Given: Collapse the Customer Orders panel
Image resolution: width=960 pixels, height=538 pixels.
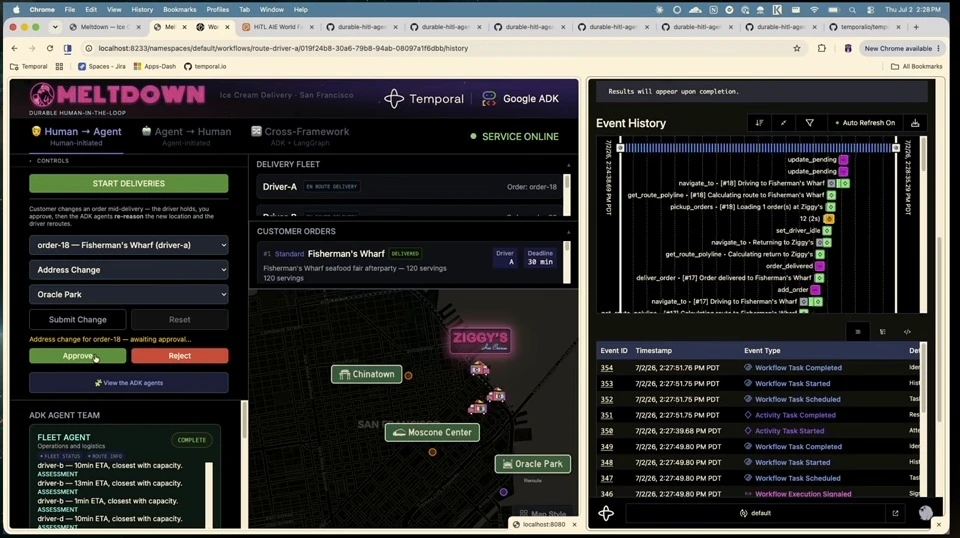Looking at the screenshot, I should [568, 232].
